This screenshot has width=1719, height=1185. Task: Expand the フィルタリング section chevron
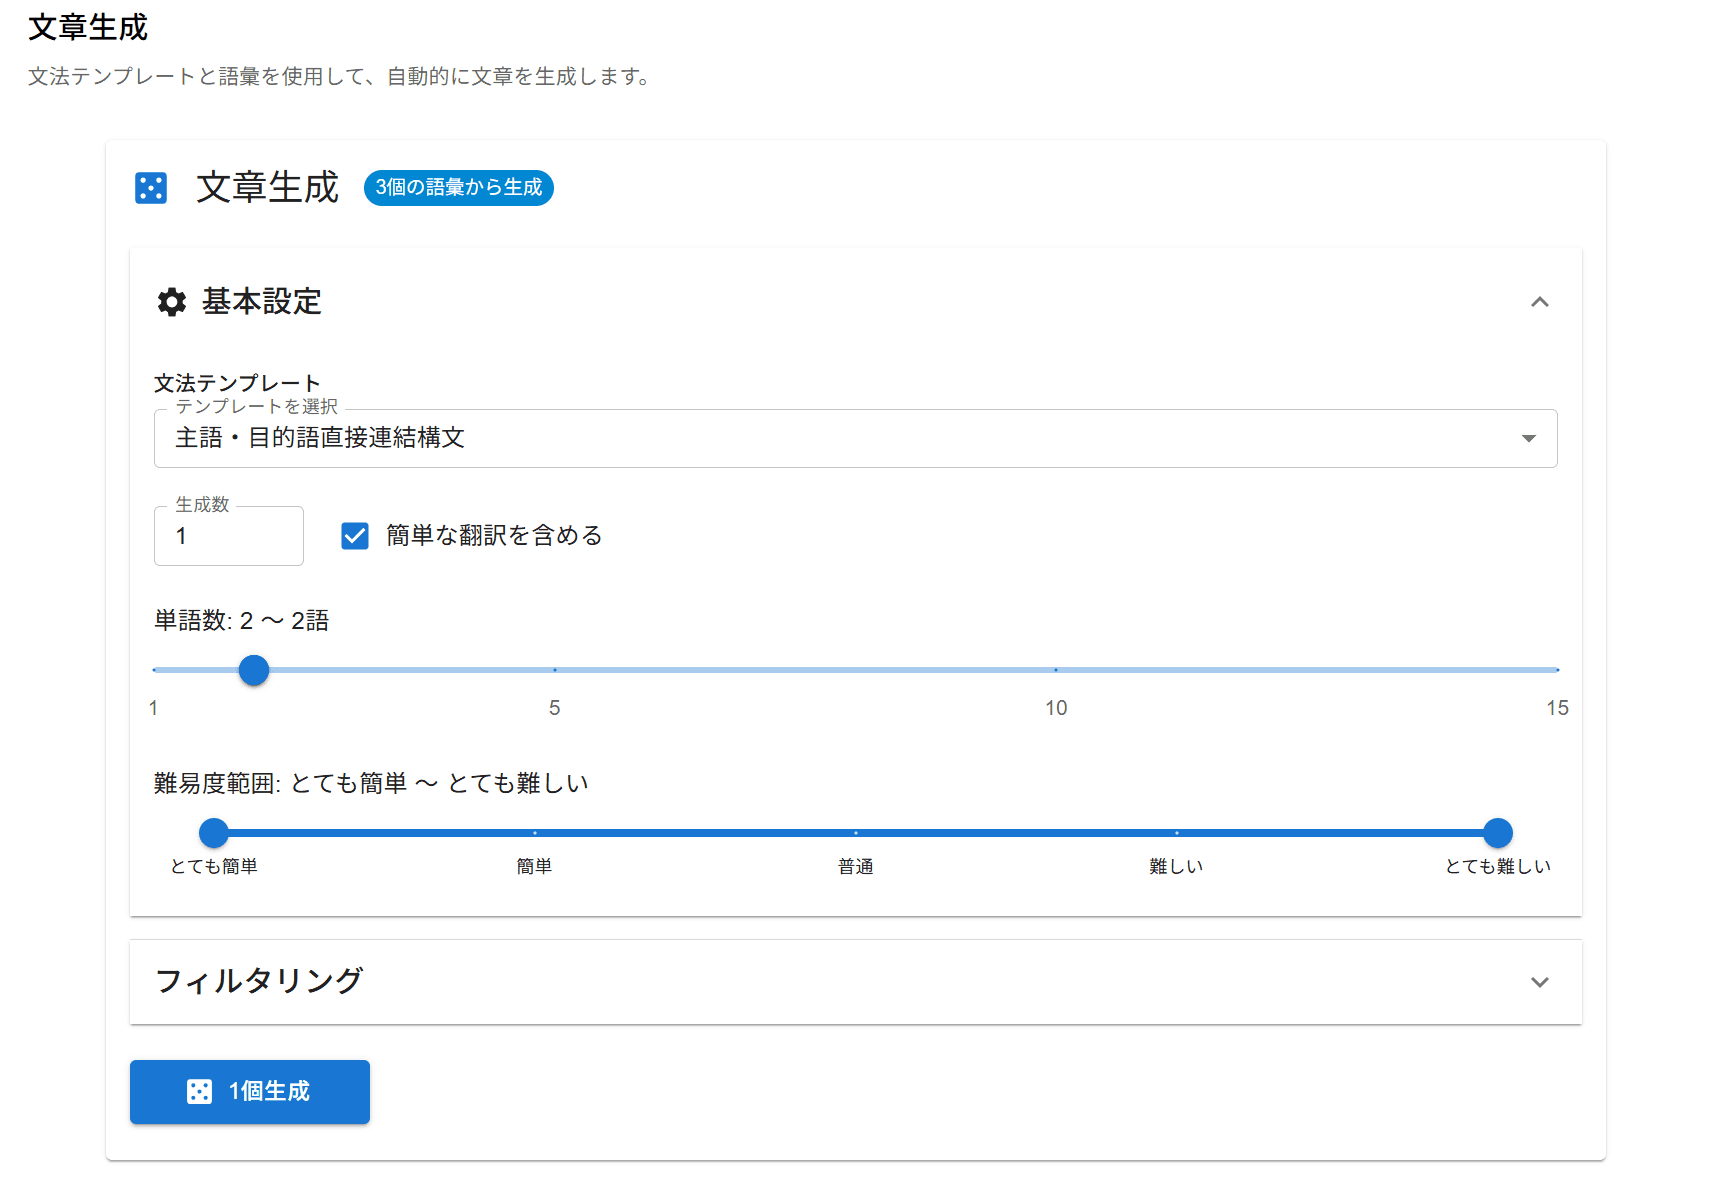point(1539,982)
